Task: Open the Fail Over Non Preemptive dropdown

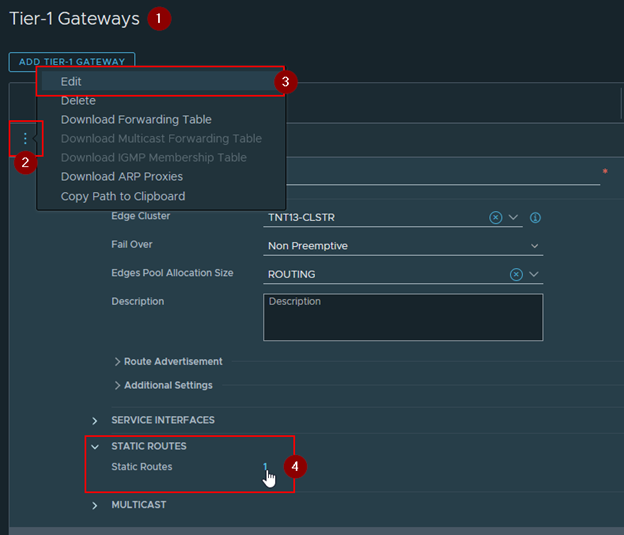Action: [403, 246]
